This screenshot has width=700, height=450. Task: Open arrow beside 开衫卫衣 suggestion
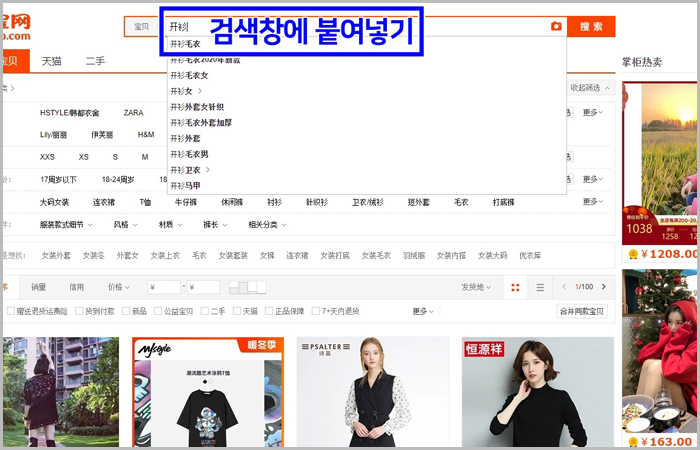tap(208, 170)
